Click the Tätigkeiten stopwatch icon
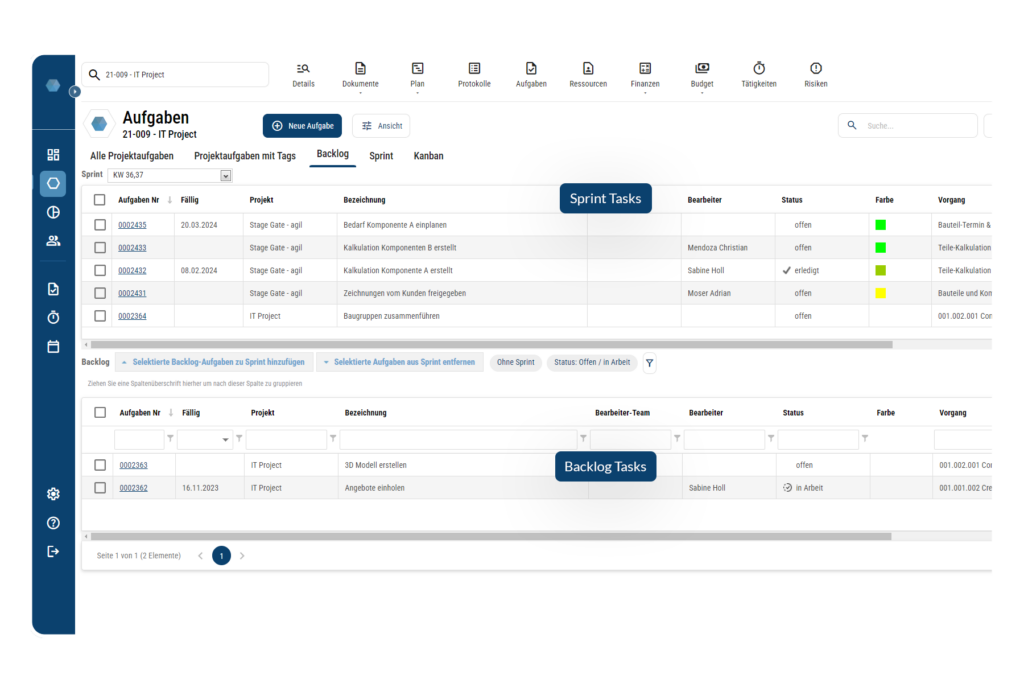The width and height of the screenshot is (1024, 683). [x=759, y=68]
